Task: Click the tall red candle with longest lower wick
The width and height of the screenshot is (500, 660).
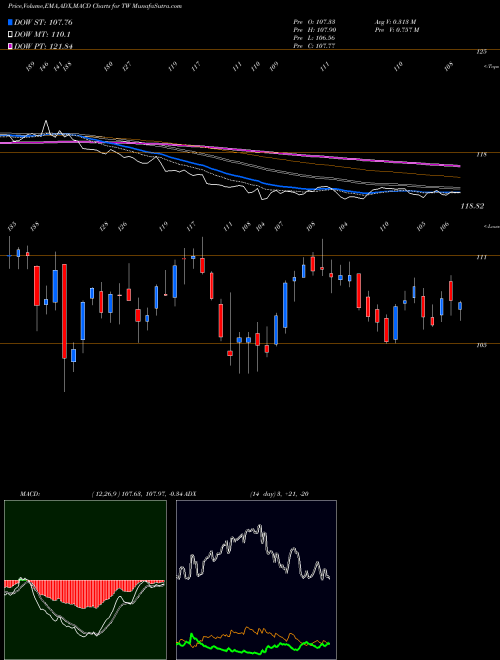Action: click(x=64, y=311)
